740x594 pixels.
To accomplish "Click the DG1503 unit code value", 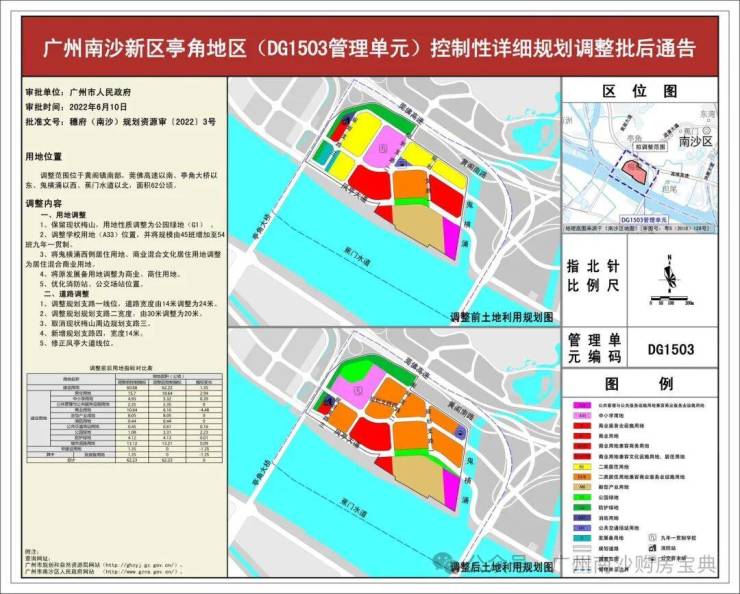I will click(671, 349).
